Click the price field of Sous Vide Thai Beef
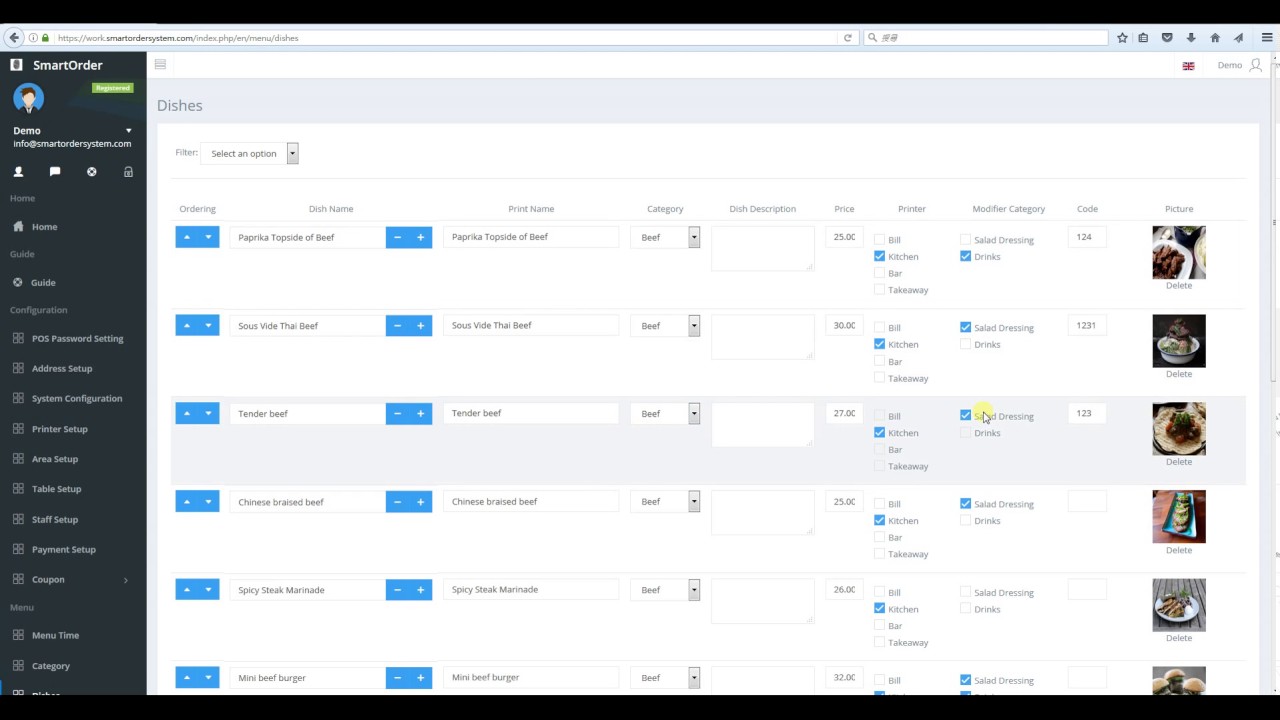1280x720 pixels. 844,325
